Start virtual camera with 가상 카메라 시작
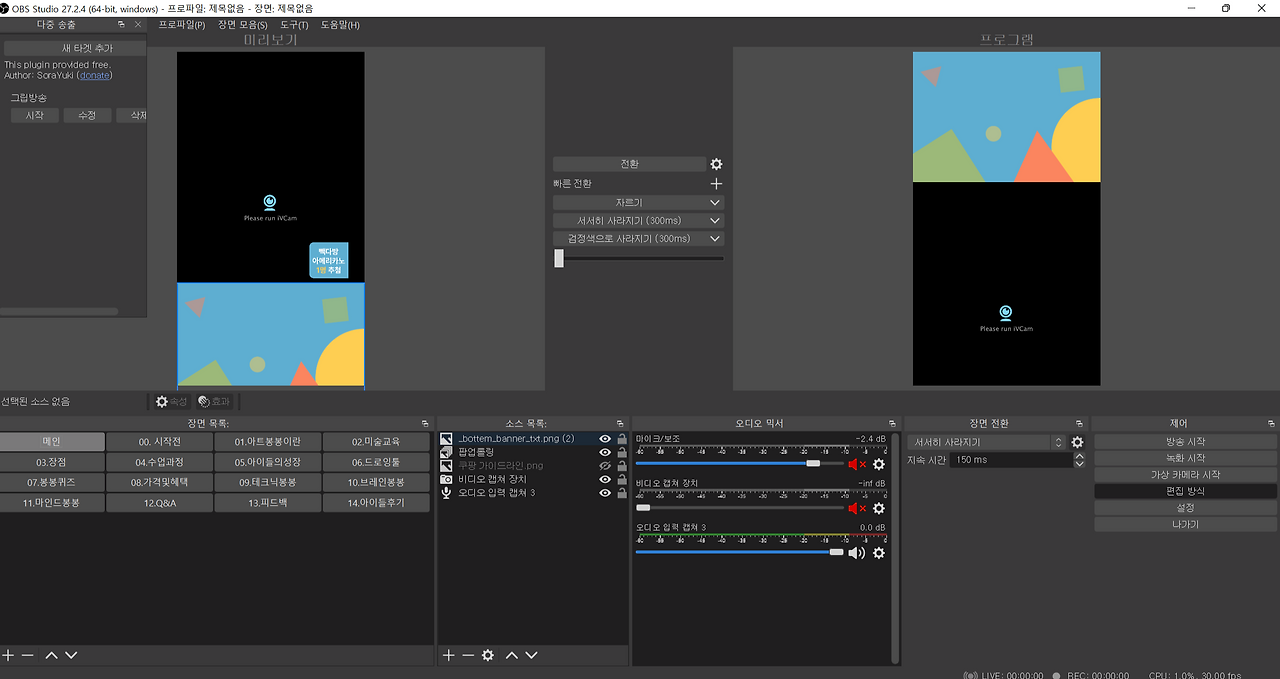Screen dimensions: 1280x679 (x=1185, y=475)
